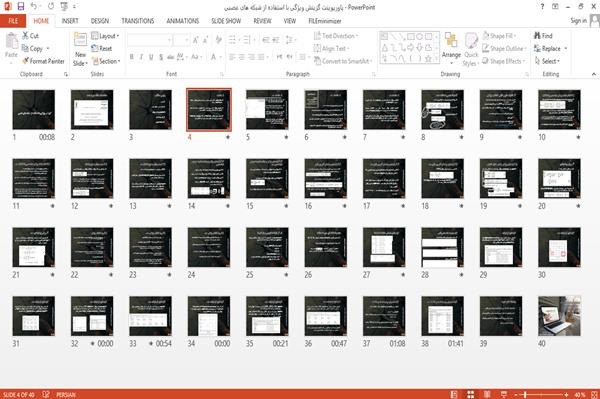Click the Copy icon
The width and height of the screenshot is (600, 399).
pos(25,48)
